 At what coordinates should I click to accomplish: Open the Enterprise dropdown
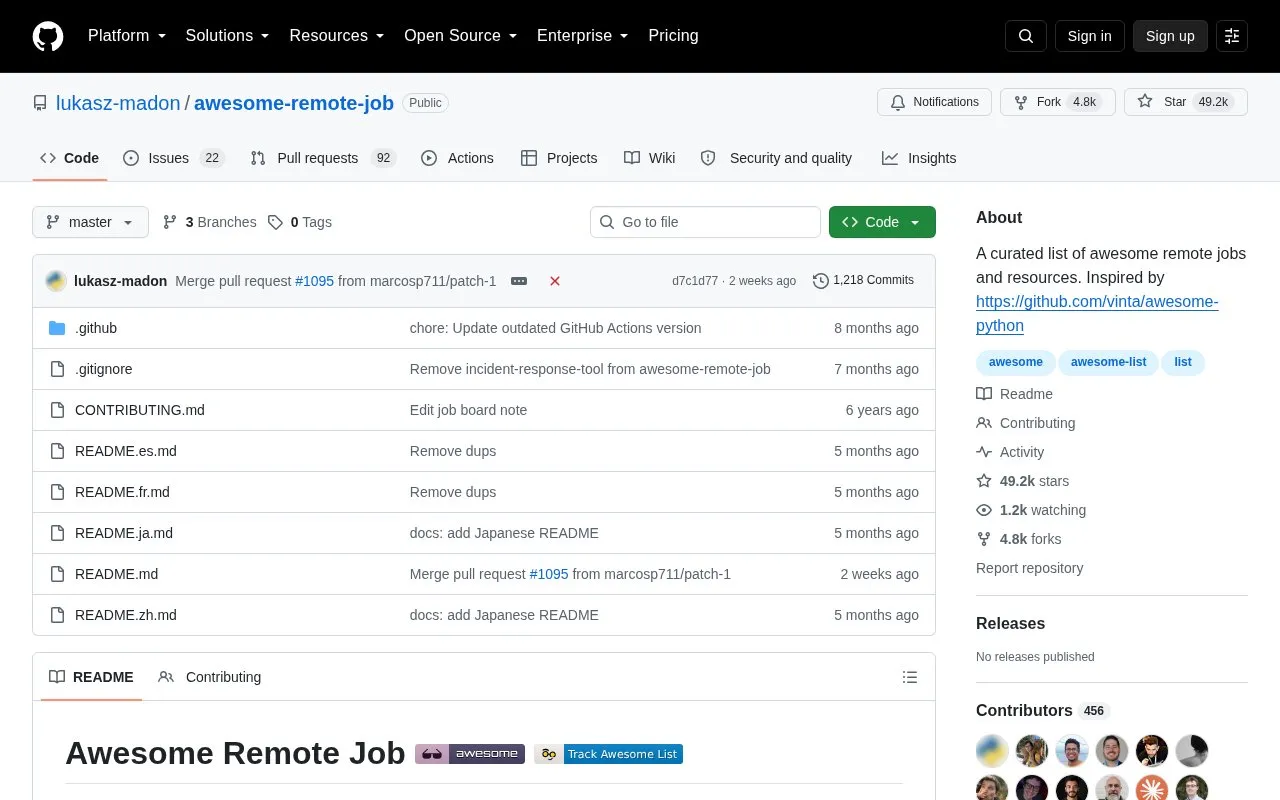pos(583,36)
